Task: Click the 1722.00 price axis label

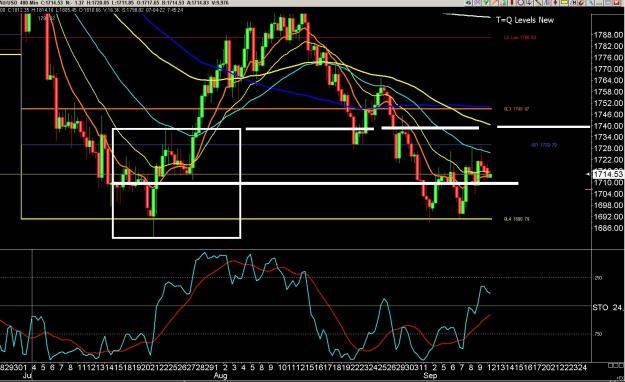Action: 609,160
